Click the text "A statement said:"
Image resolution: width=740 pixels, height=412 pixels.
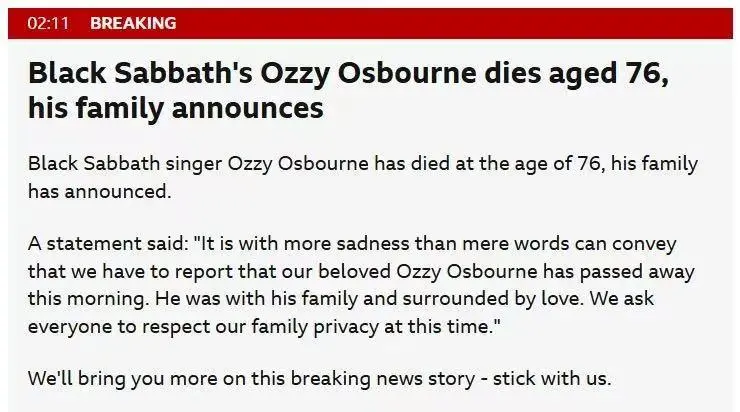pos(108,244)
